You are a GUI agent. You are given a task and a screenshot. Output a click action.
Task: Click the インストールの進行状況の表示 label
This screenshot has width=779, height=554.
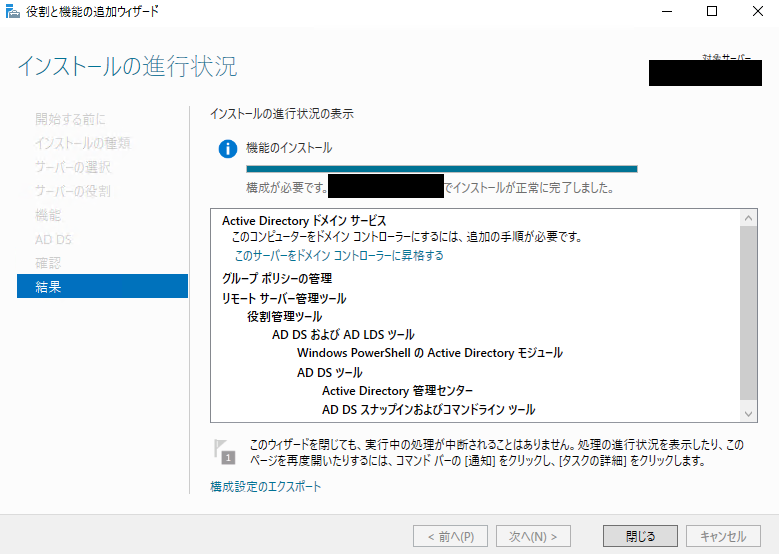(x=282, y=114)
